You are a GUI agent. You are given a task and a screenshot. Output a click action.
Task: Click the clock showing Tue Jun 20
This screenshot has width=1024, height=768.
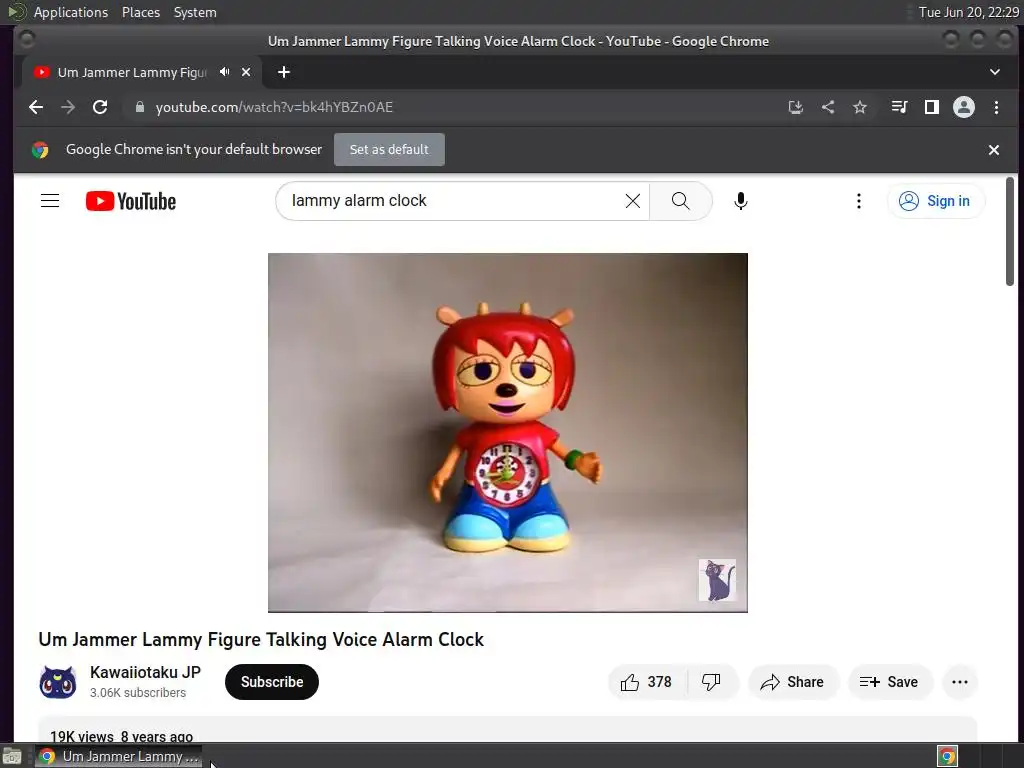point(968,12)
